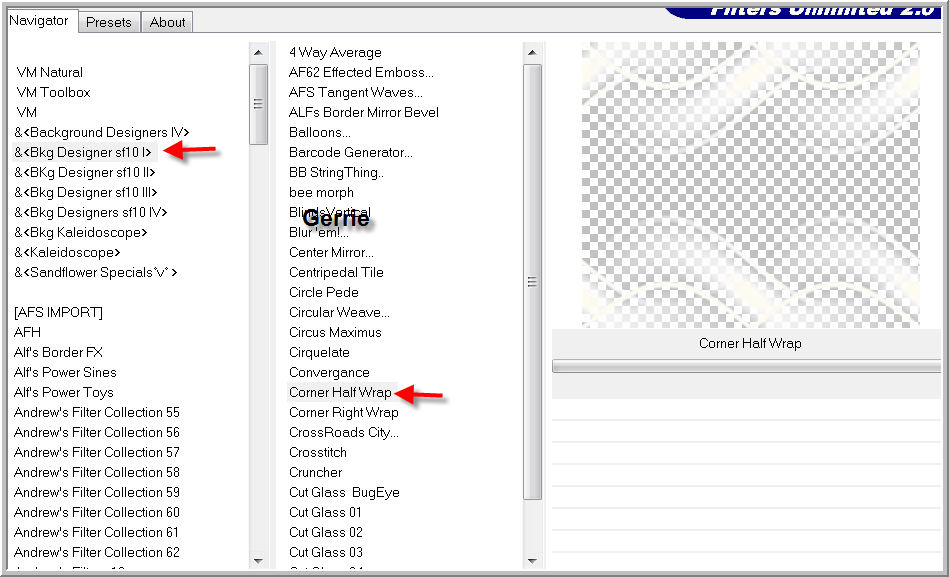Choose the Cruncher filter
This screenshot has height=577, width=949.
[315, 472]
